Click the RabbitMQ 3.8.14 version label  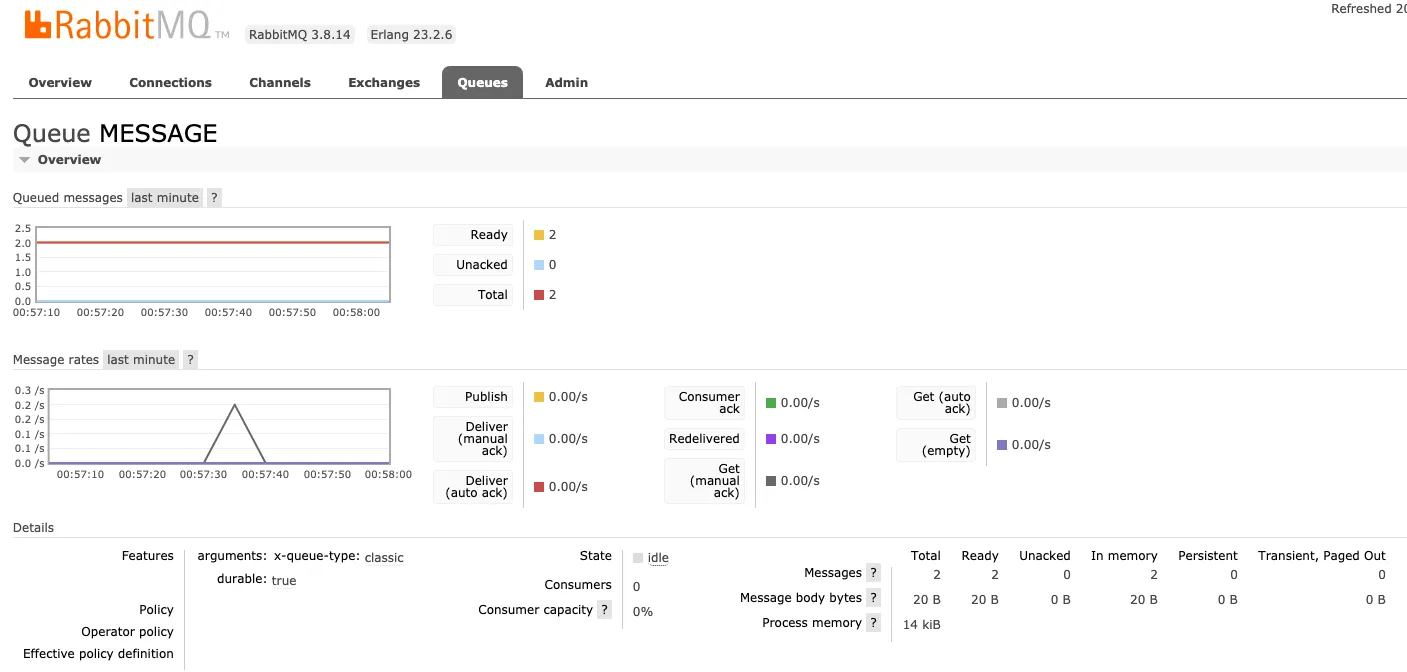point(300,35)
